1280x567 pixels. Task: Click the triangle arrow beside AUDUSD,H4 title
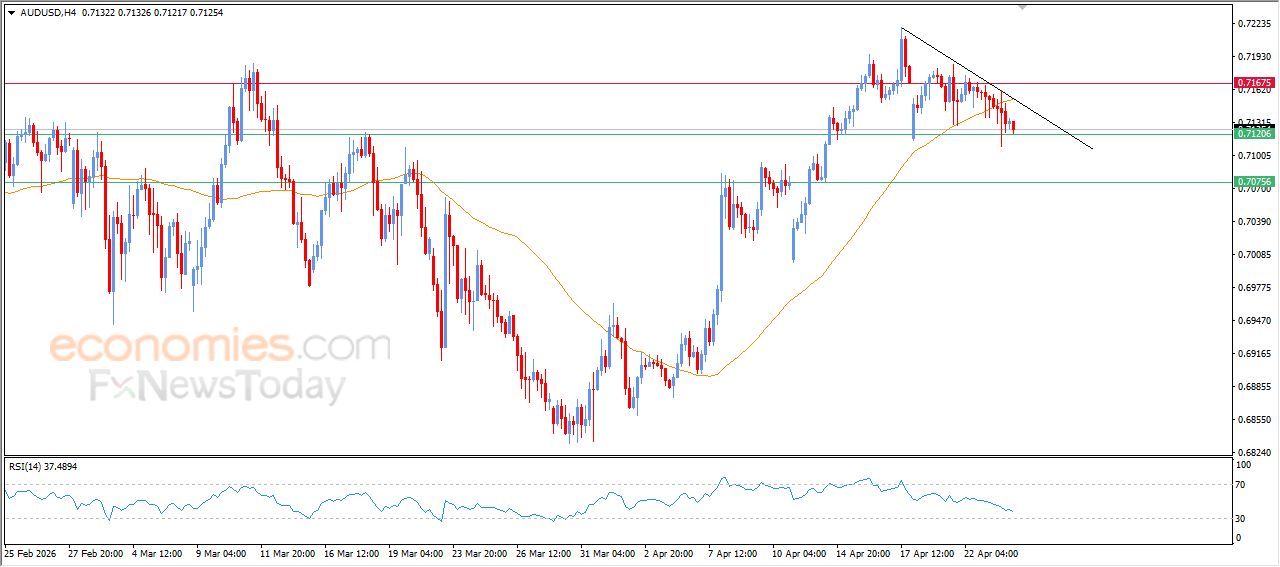(x=11, y=12)
